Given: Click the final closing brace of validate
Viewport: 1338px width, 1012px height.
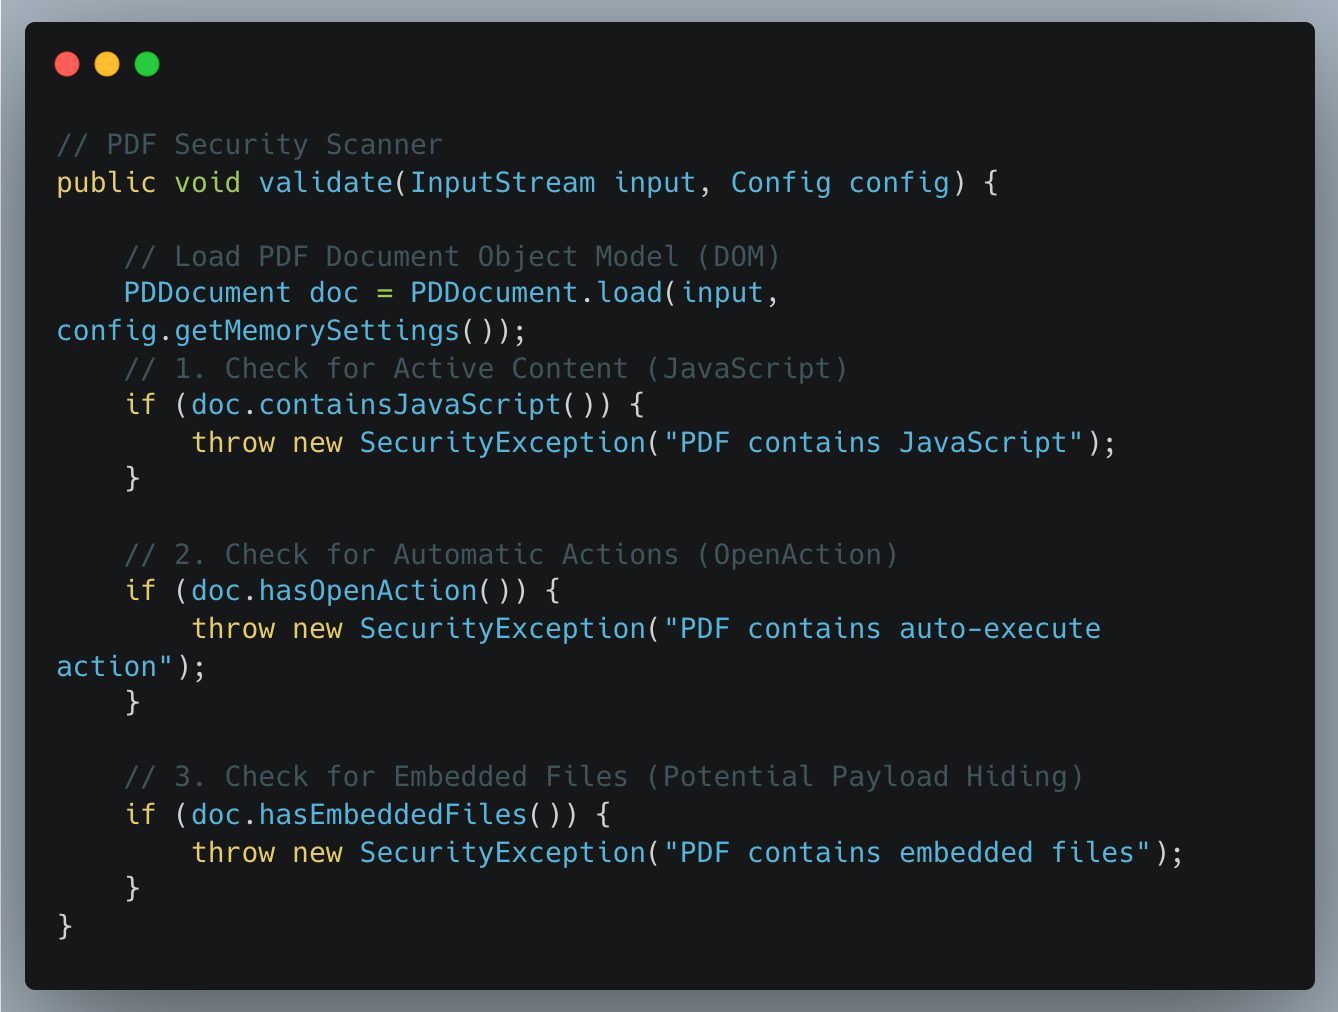Looking at the screenshot, I should (65, 926).
